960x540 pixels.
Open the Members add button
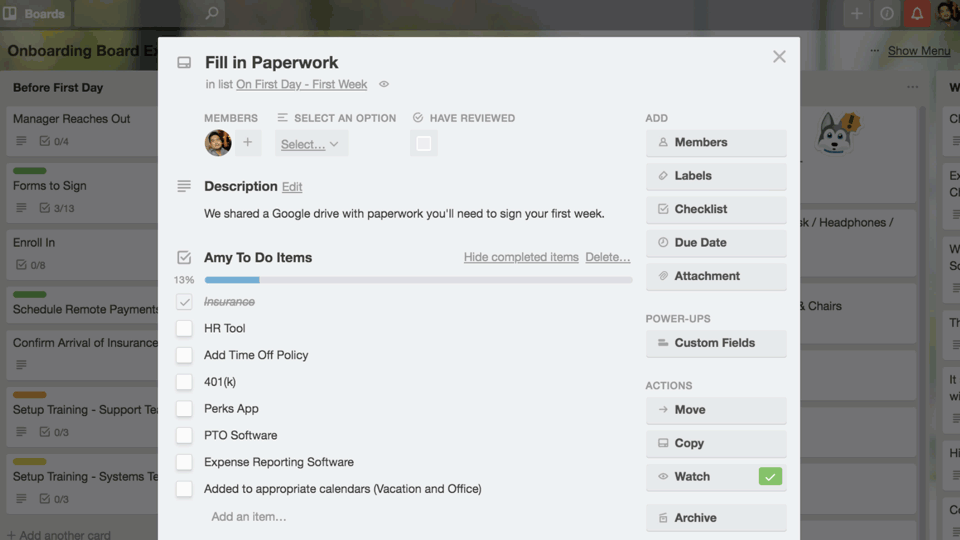tap(716, 143)
